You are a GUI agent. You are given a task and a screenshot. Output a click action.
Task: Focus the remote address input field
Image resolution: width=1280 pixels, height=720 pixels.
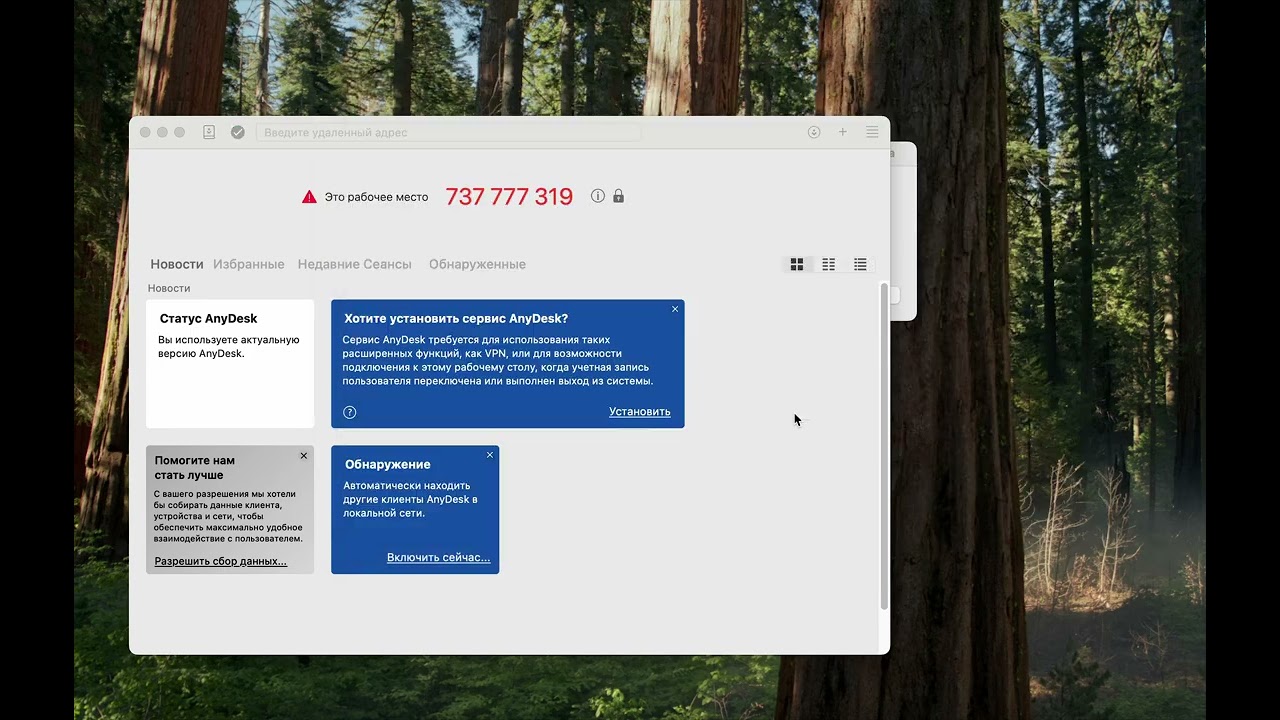coord(448,132)
